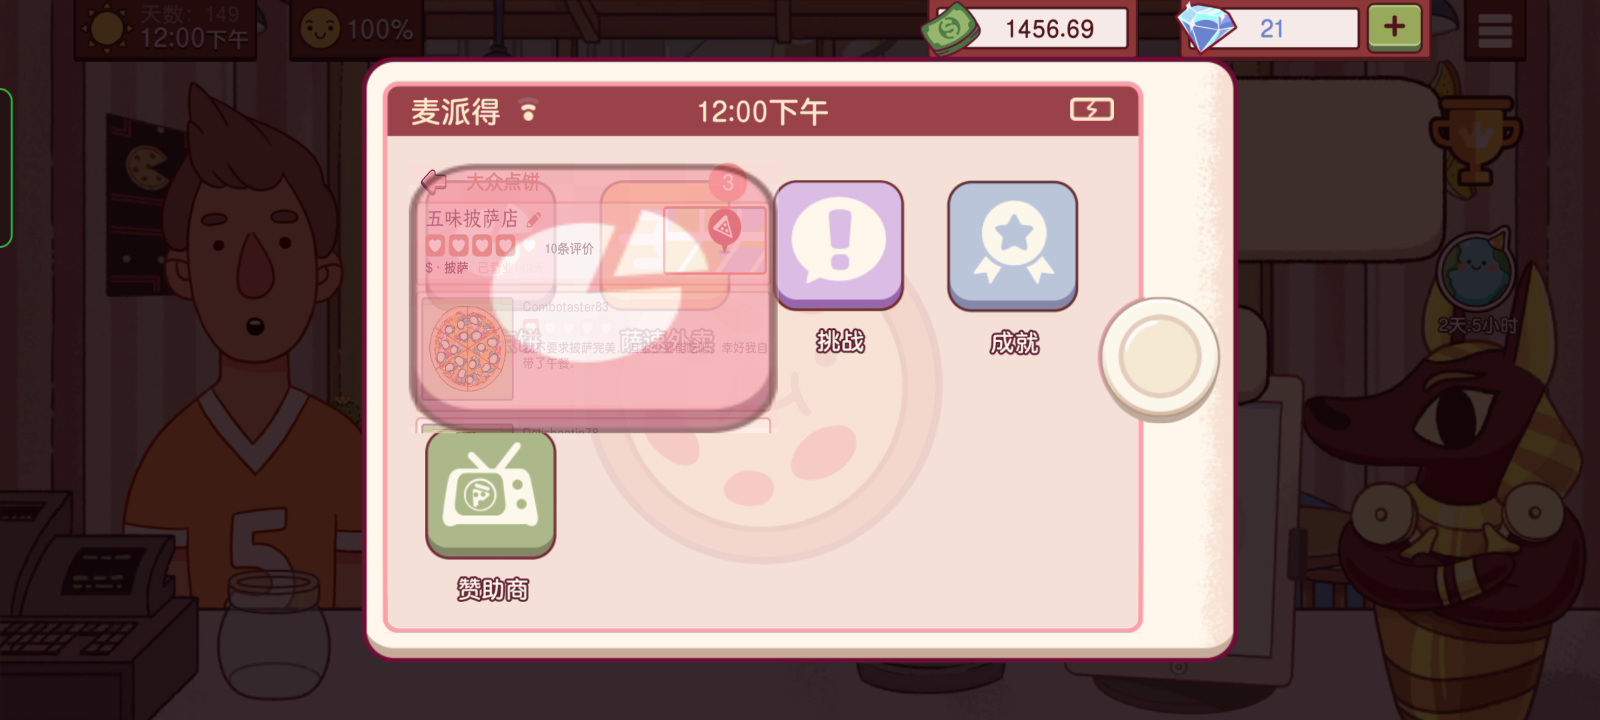Select the pizza photo in Combotaster83's review
Screen dimensions: 1600x720
click(x=467, y=348)
